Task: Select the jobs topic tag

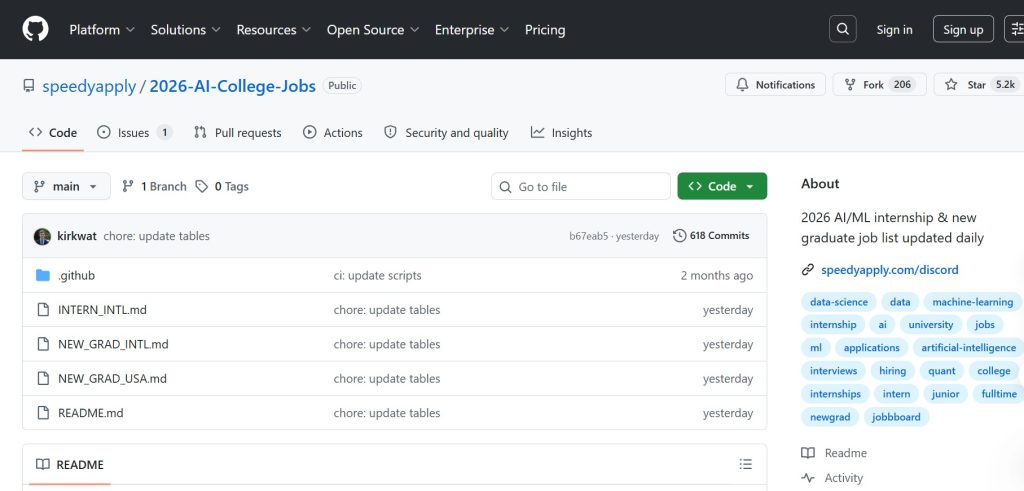Action: click(x=984, y=325)
